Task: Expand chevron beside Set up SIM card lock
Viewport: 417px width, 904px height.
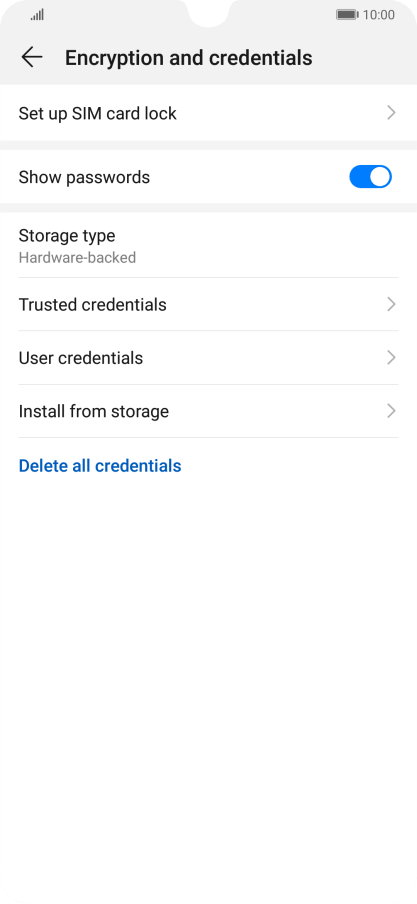Action: pos(391,113)
